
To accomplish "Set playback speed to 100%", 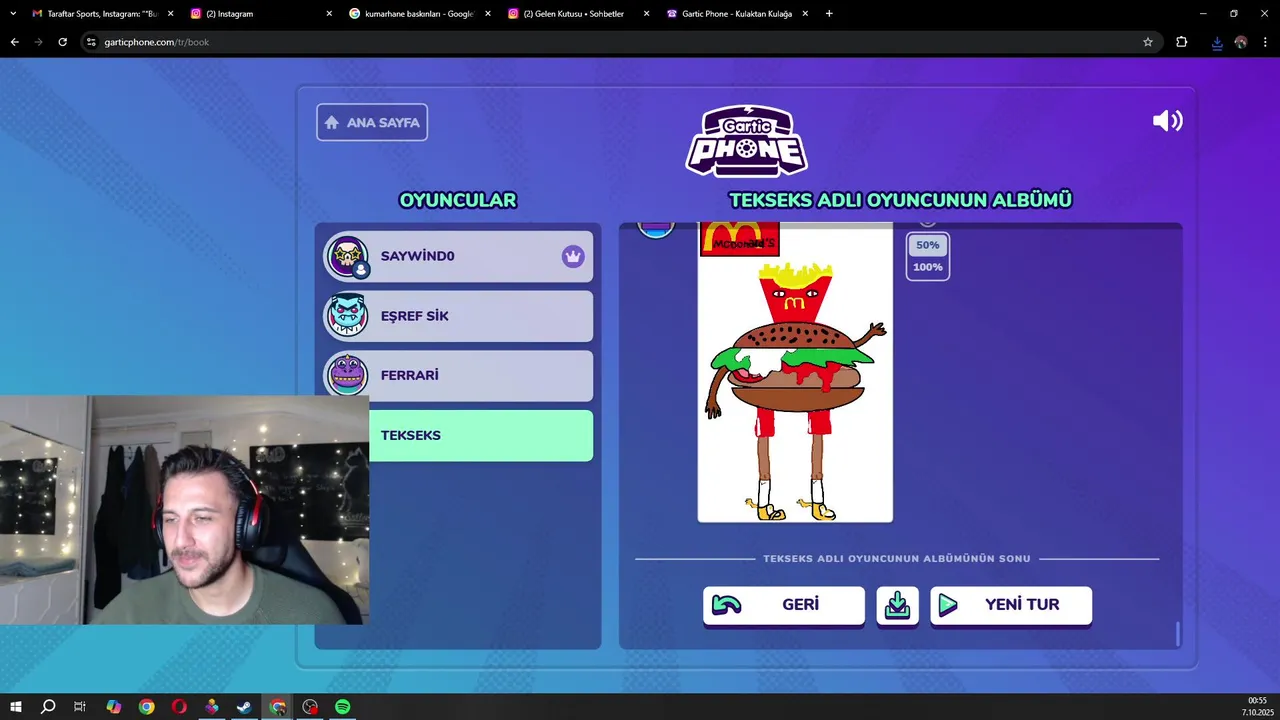I will click(927, 267).
